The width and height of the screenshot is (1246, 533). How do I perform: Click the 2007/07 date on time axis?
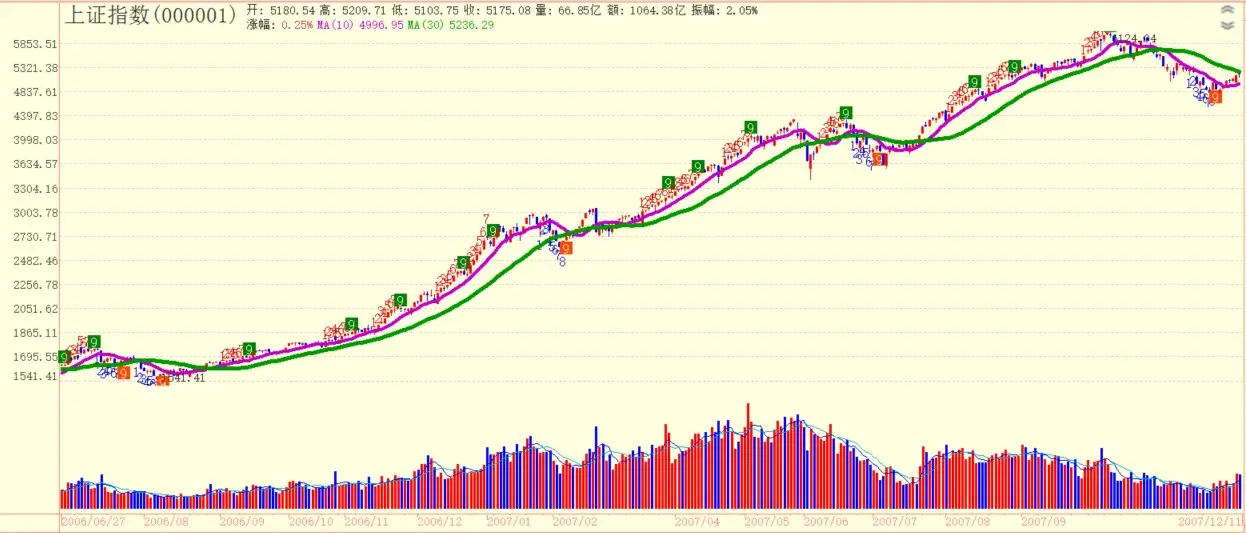[895, 521]
